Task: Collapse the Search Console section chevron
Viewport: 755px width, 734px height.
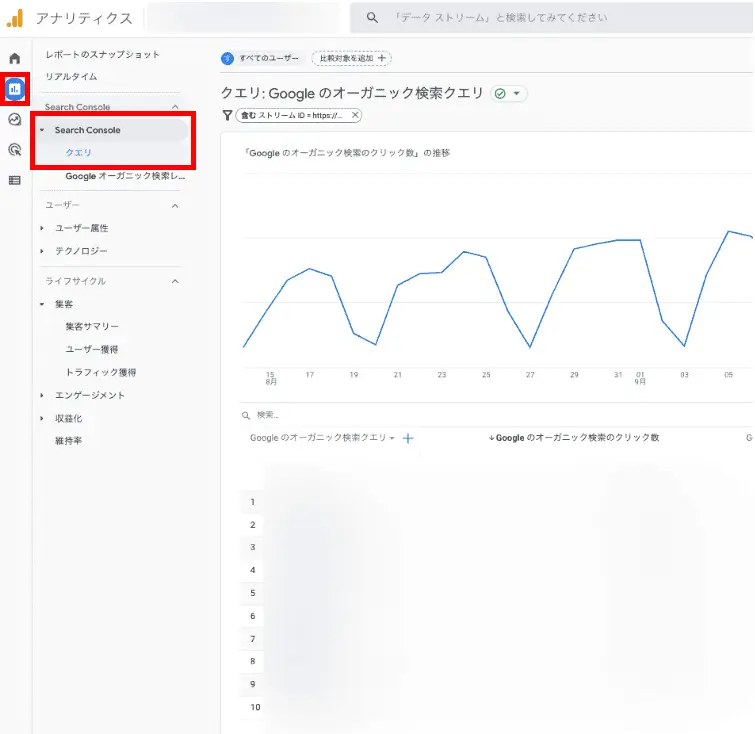Action: coord(175,107)
